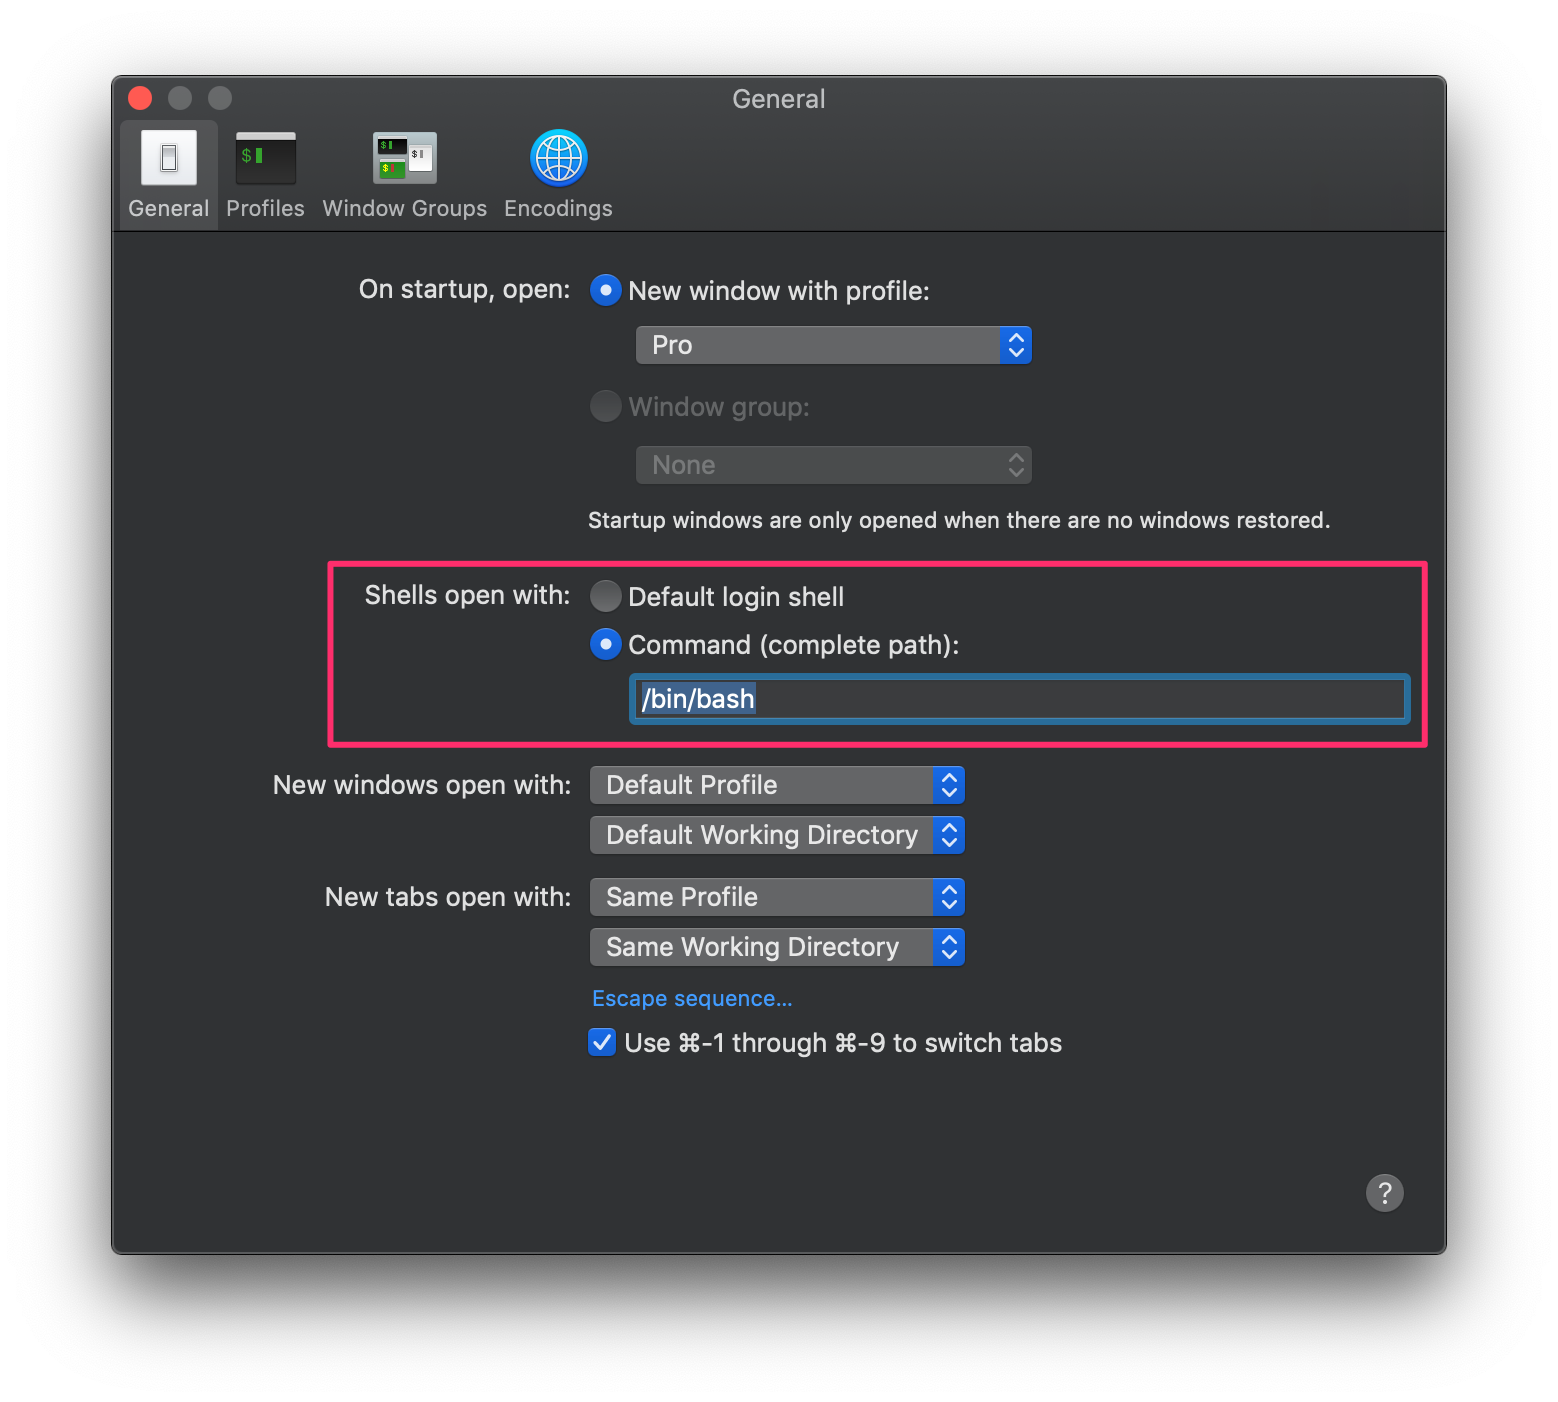The width and height of the screenshot is (1558, 1402).
Task: Select 'New window with profile' radio button
Action: (605, 291)
